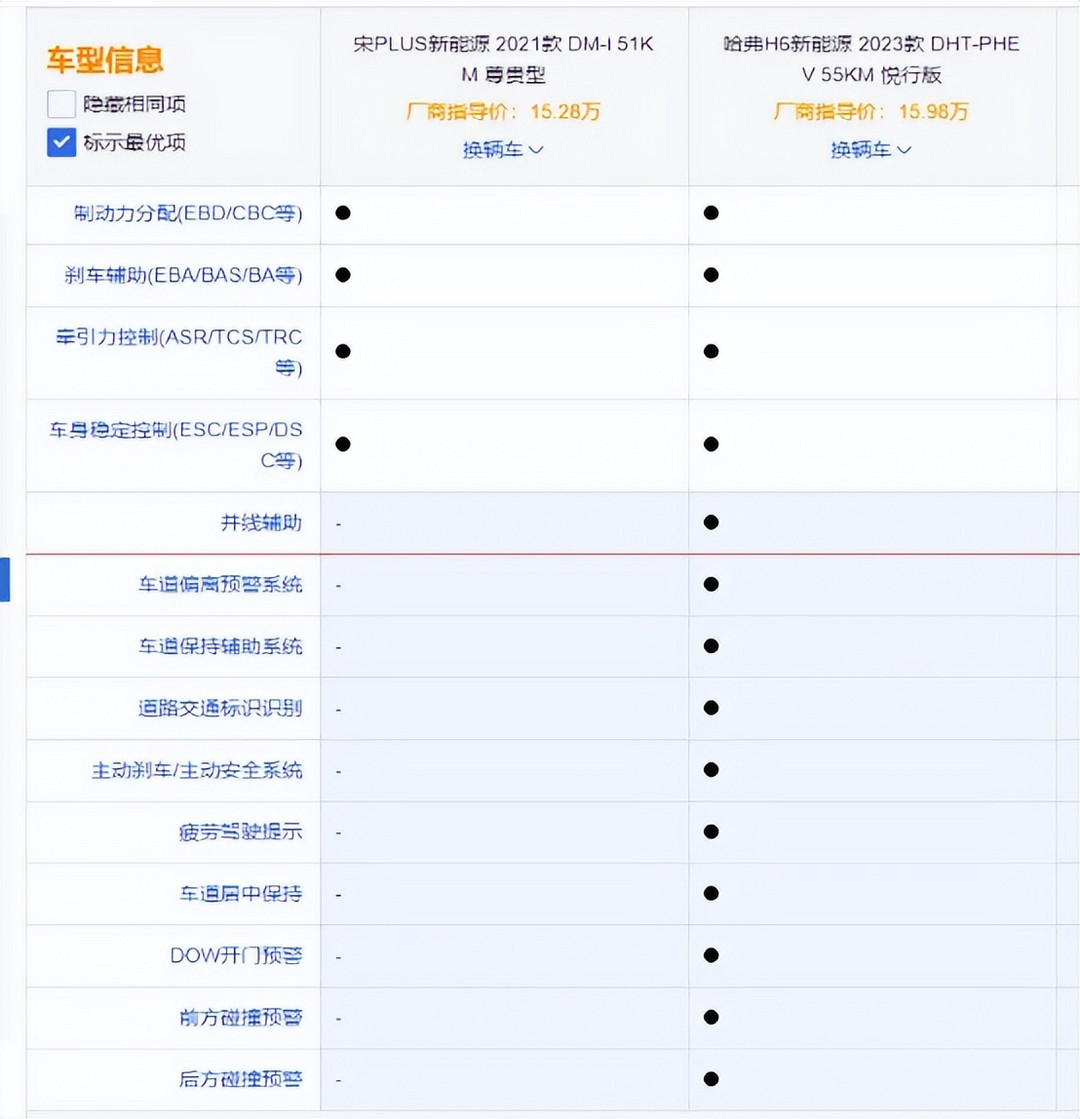Click the 主动刹车/主动安全系统 row label

click(197, 770)
